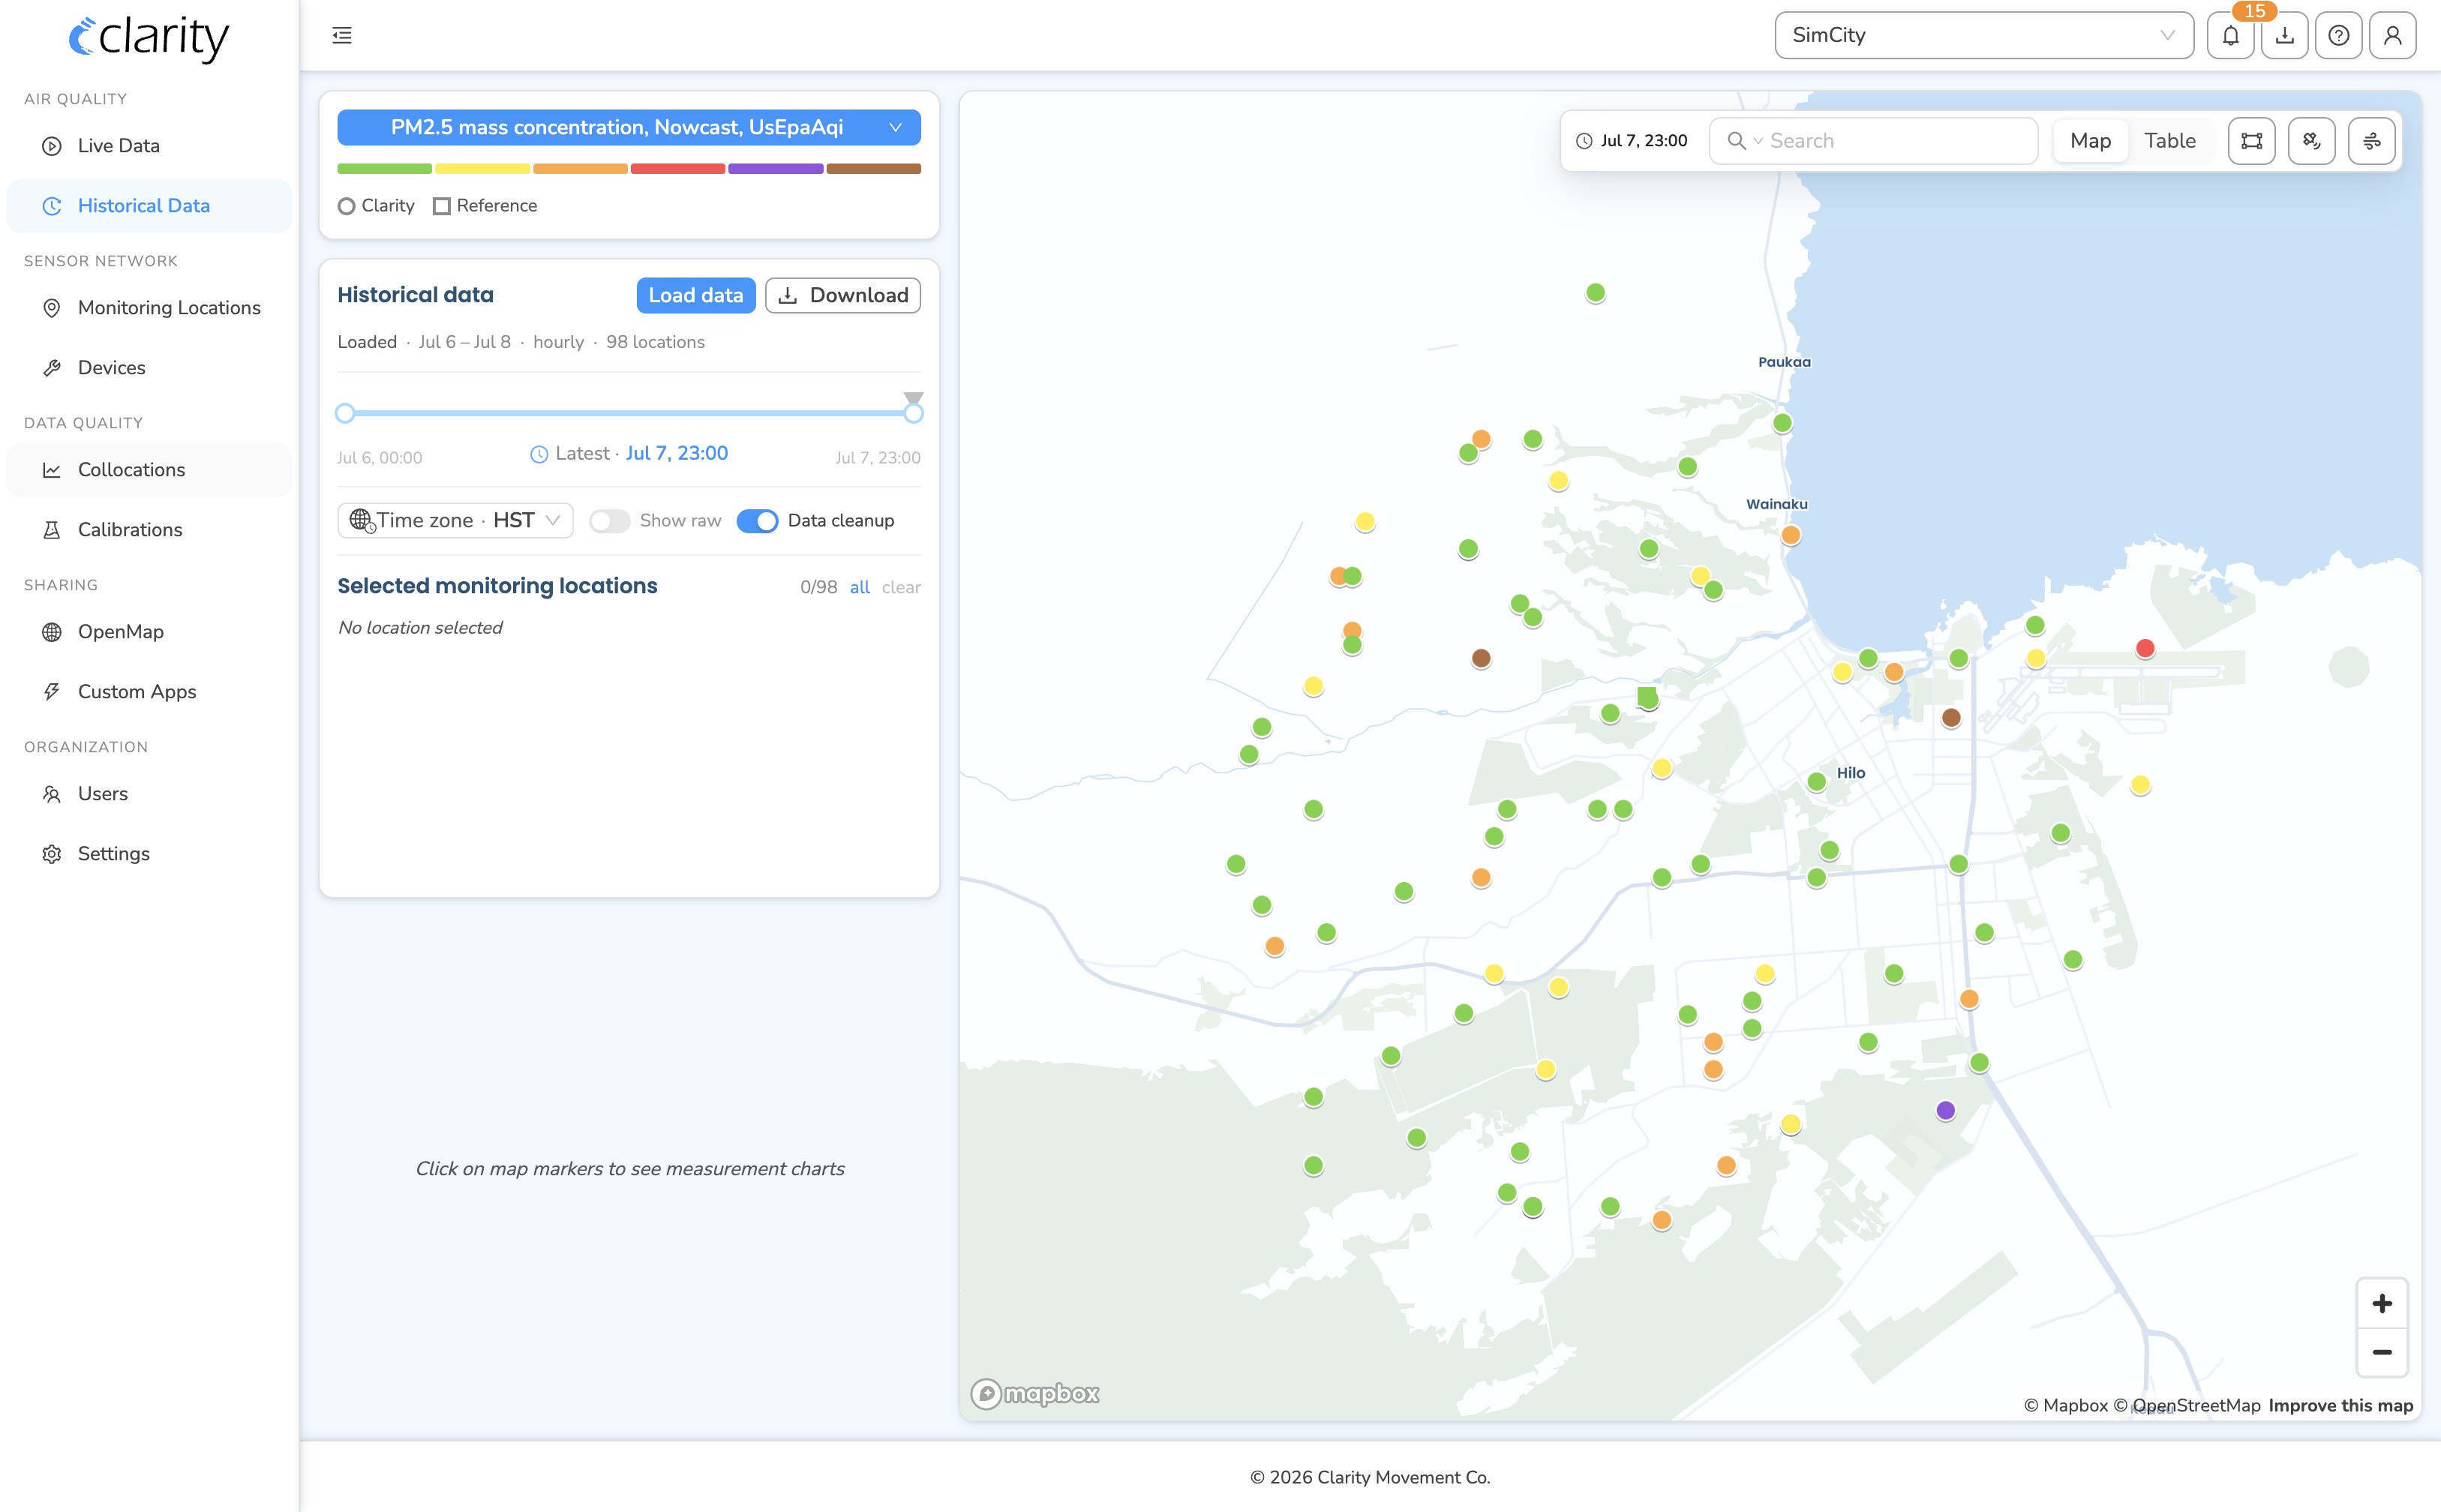
Task: Click the Mapbox logo
Action: [1034, 1393]
